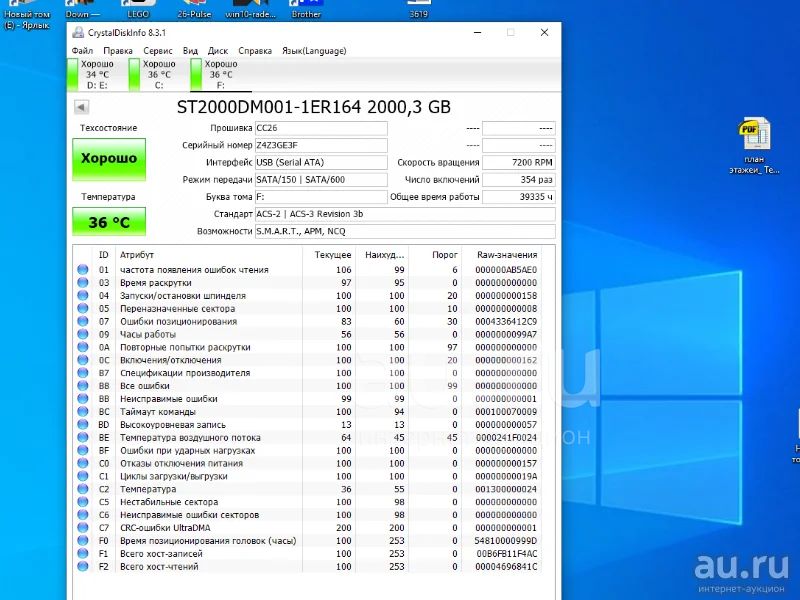Click status circle for attribute 09
Screen dimensions: 800x600
tap(83, 334)
